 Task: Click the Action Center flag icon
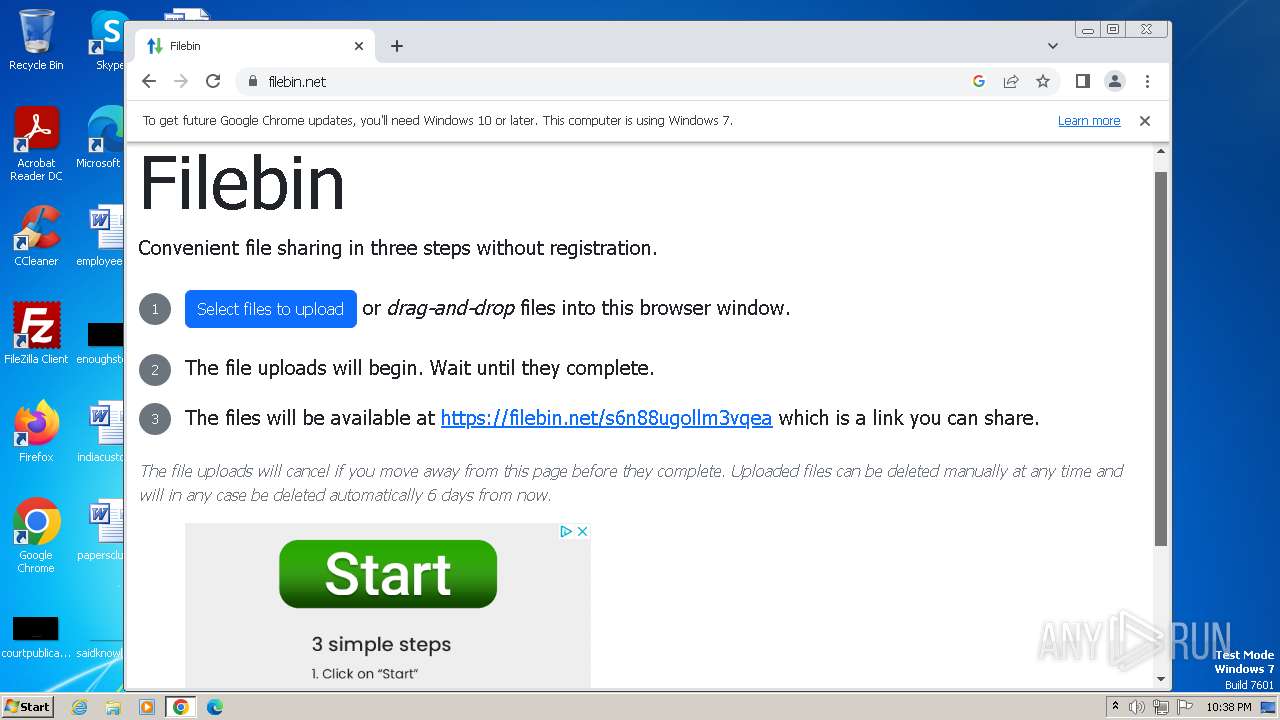[x=1183, y=707]
